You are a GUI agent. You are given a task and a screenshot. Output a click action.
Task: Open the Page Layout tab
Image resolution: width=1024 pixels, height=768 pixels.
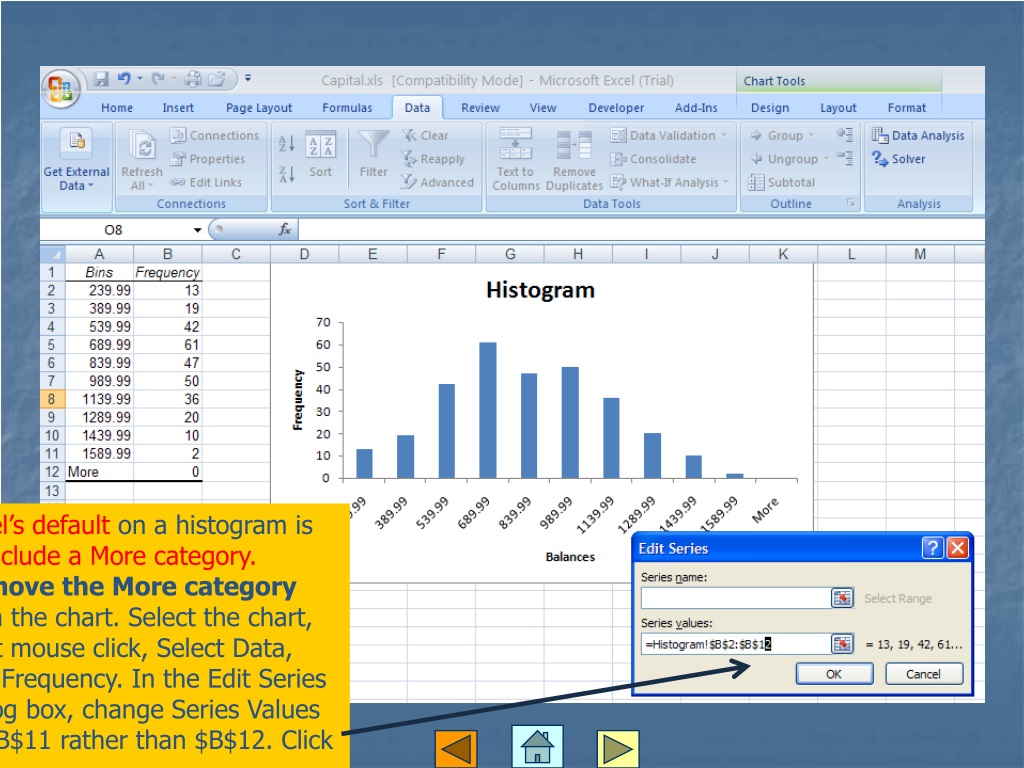(x=259, y=108)
